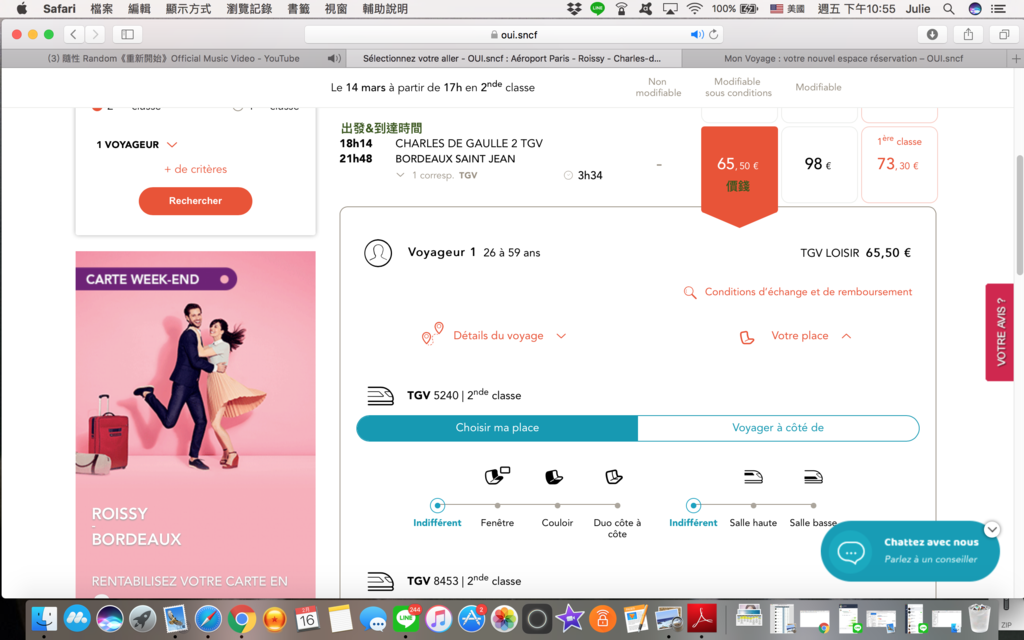
Task: Select Couloir seat radio option
Action: (557, 505)
